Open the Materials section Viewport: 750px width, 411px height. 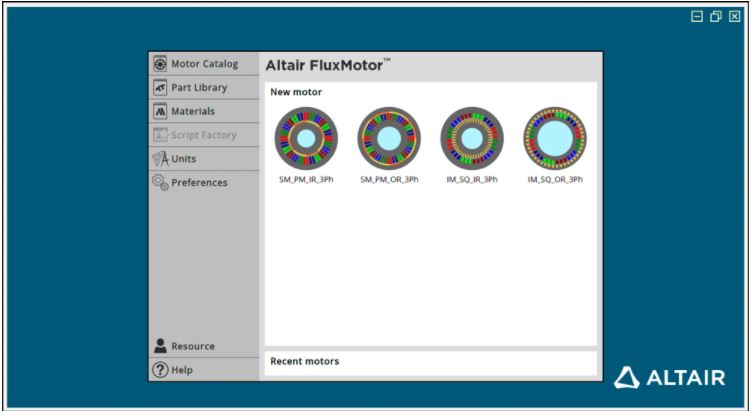[204, 111]
